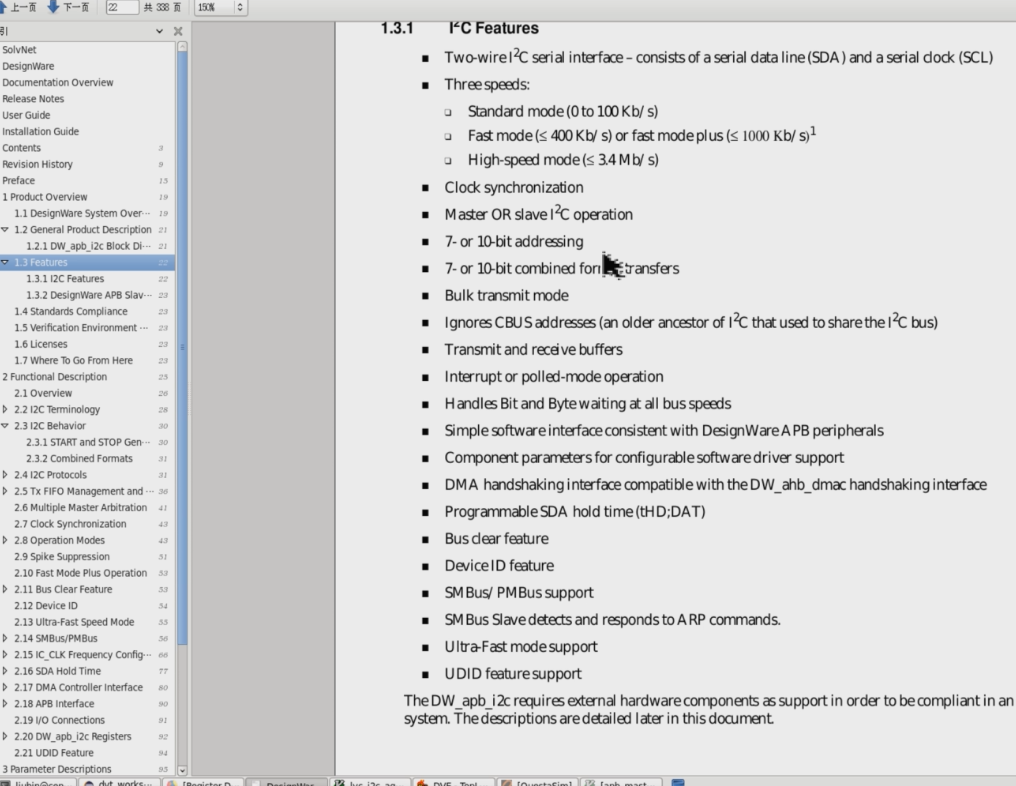Click the outline scrollbar down arrow
The height and width of the screenshot is (786, 1016).
click(x=182, y=770)
